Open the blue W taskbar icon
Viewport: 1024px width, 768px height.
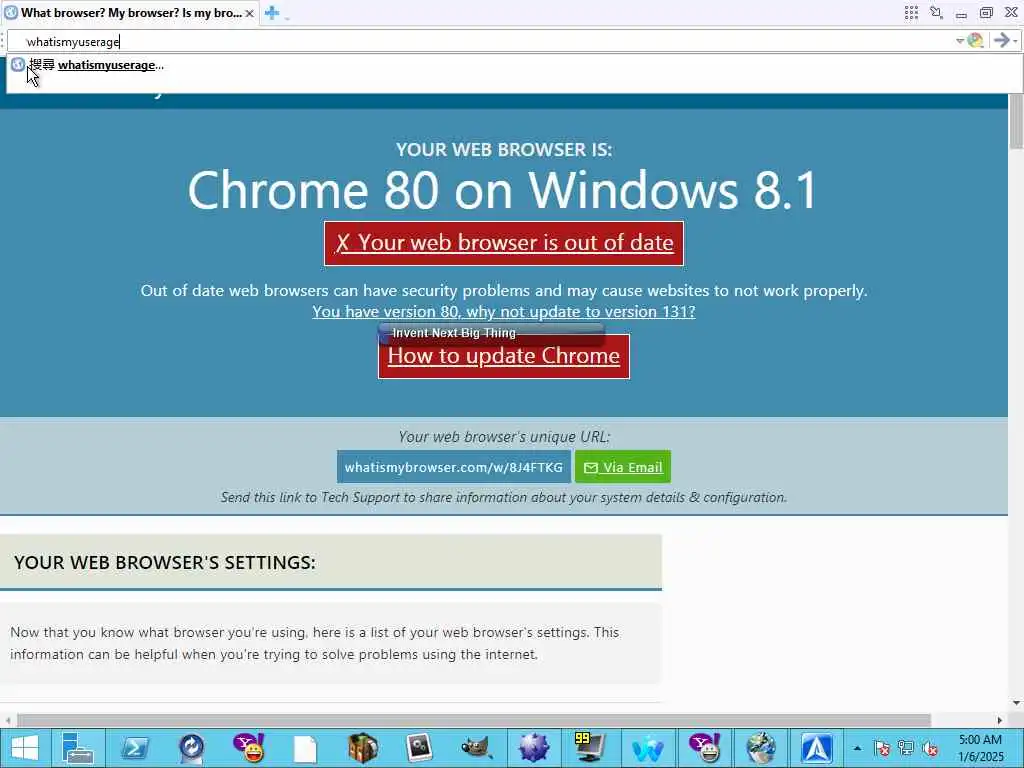tap(647, 748)
